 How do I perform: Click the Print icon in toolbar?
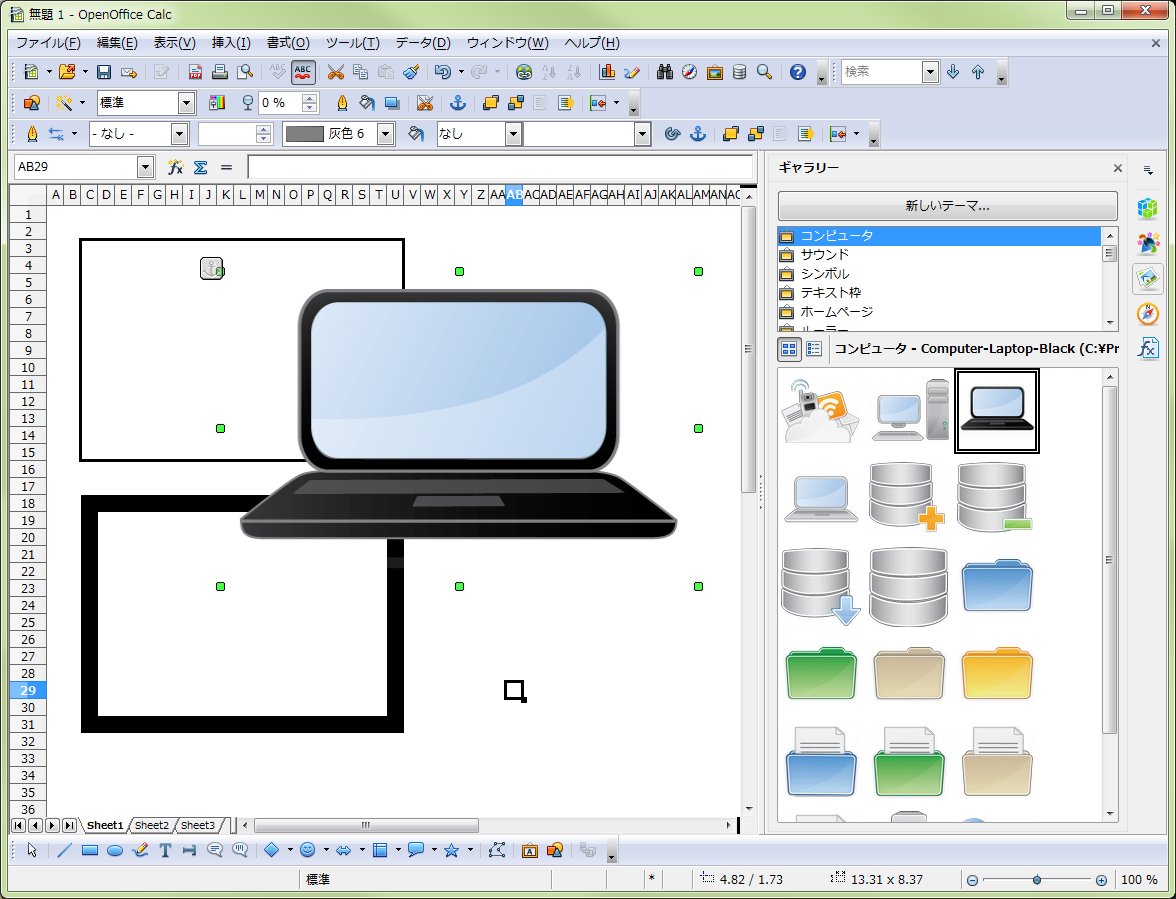tap(220, 72)
